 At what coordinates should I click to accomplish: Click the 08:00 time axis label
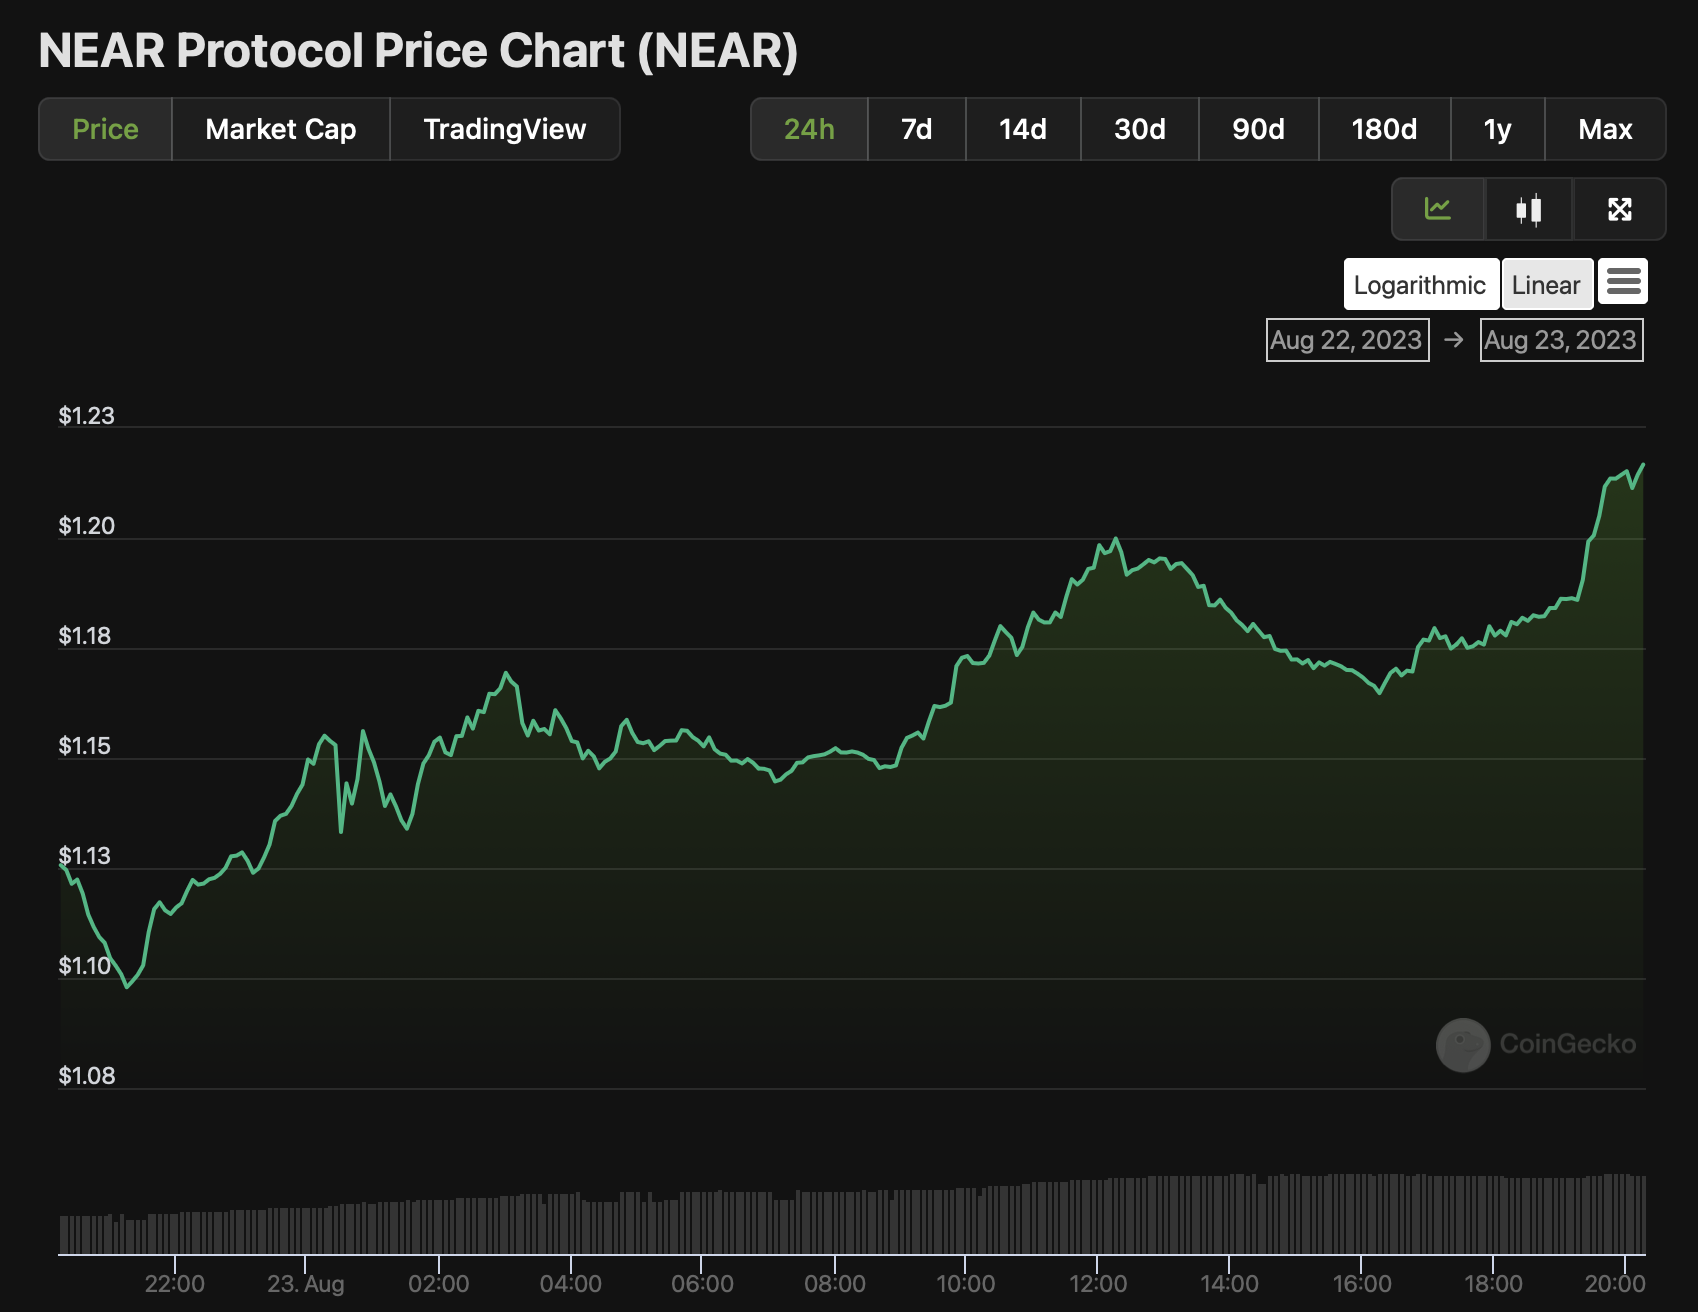coord(835,1284)
